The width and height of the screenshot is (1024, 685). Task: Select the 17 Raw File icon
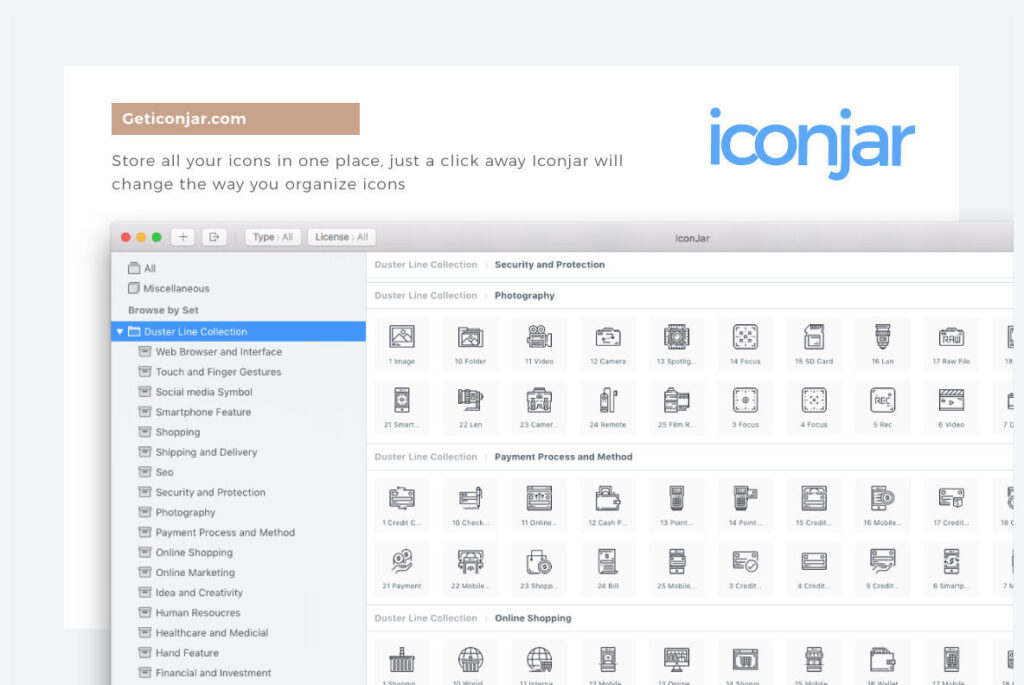coord(950,337)
